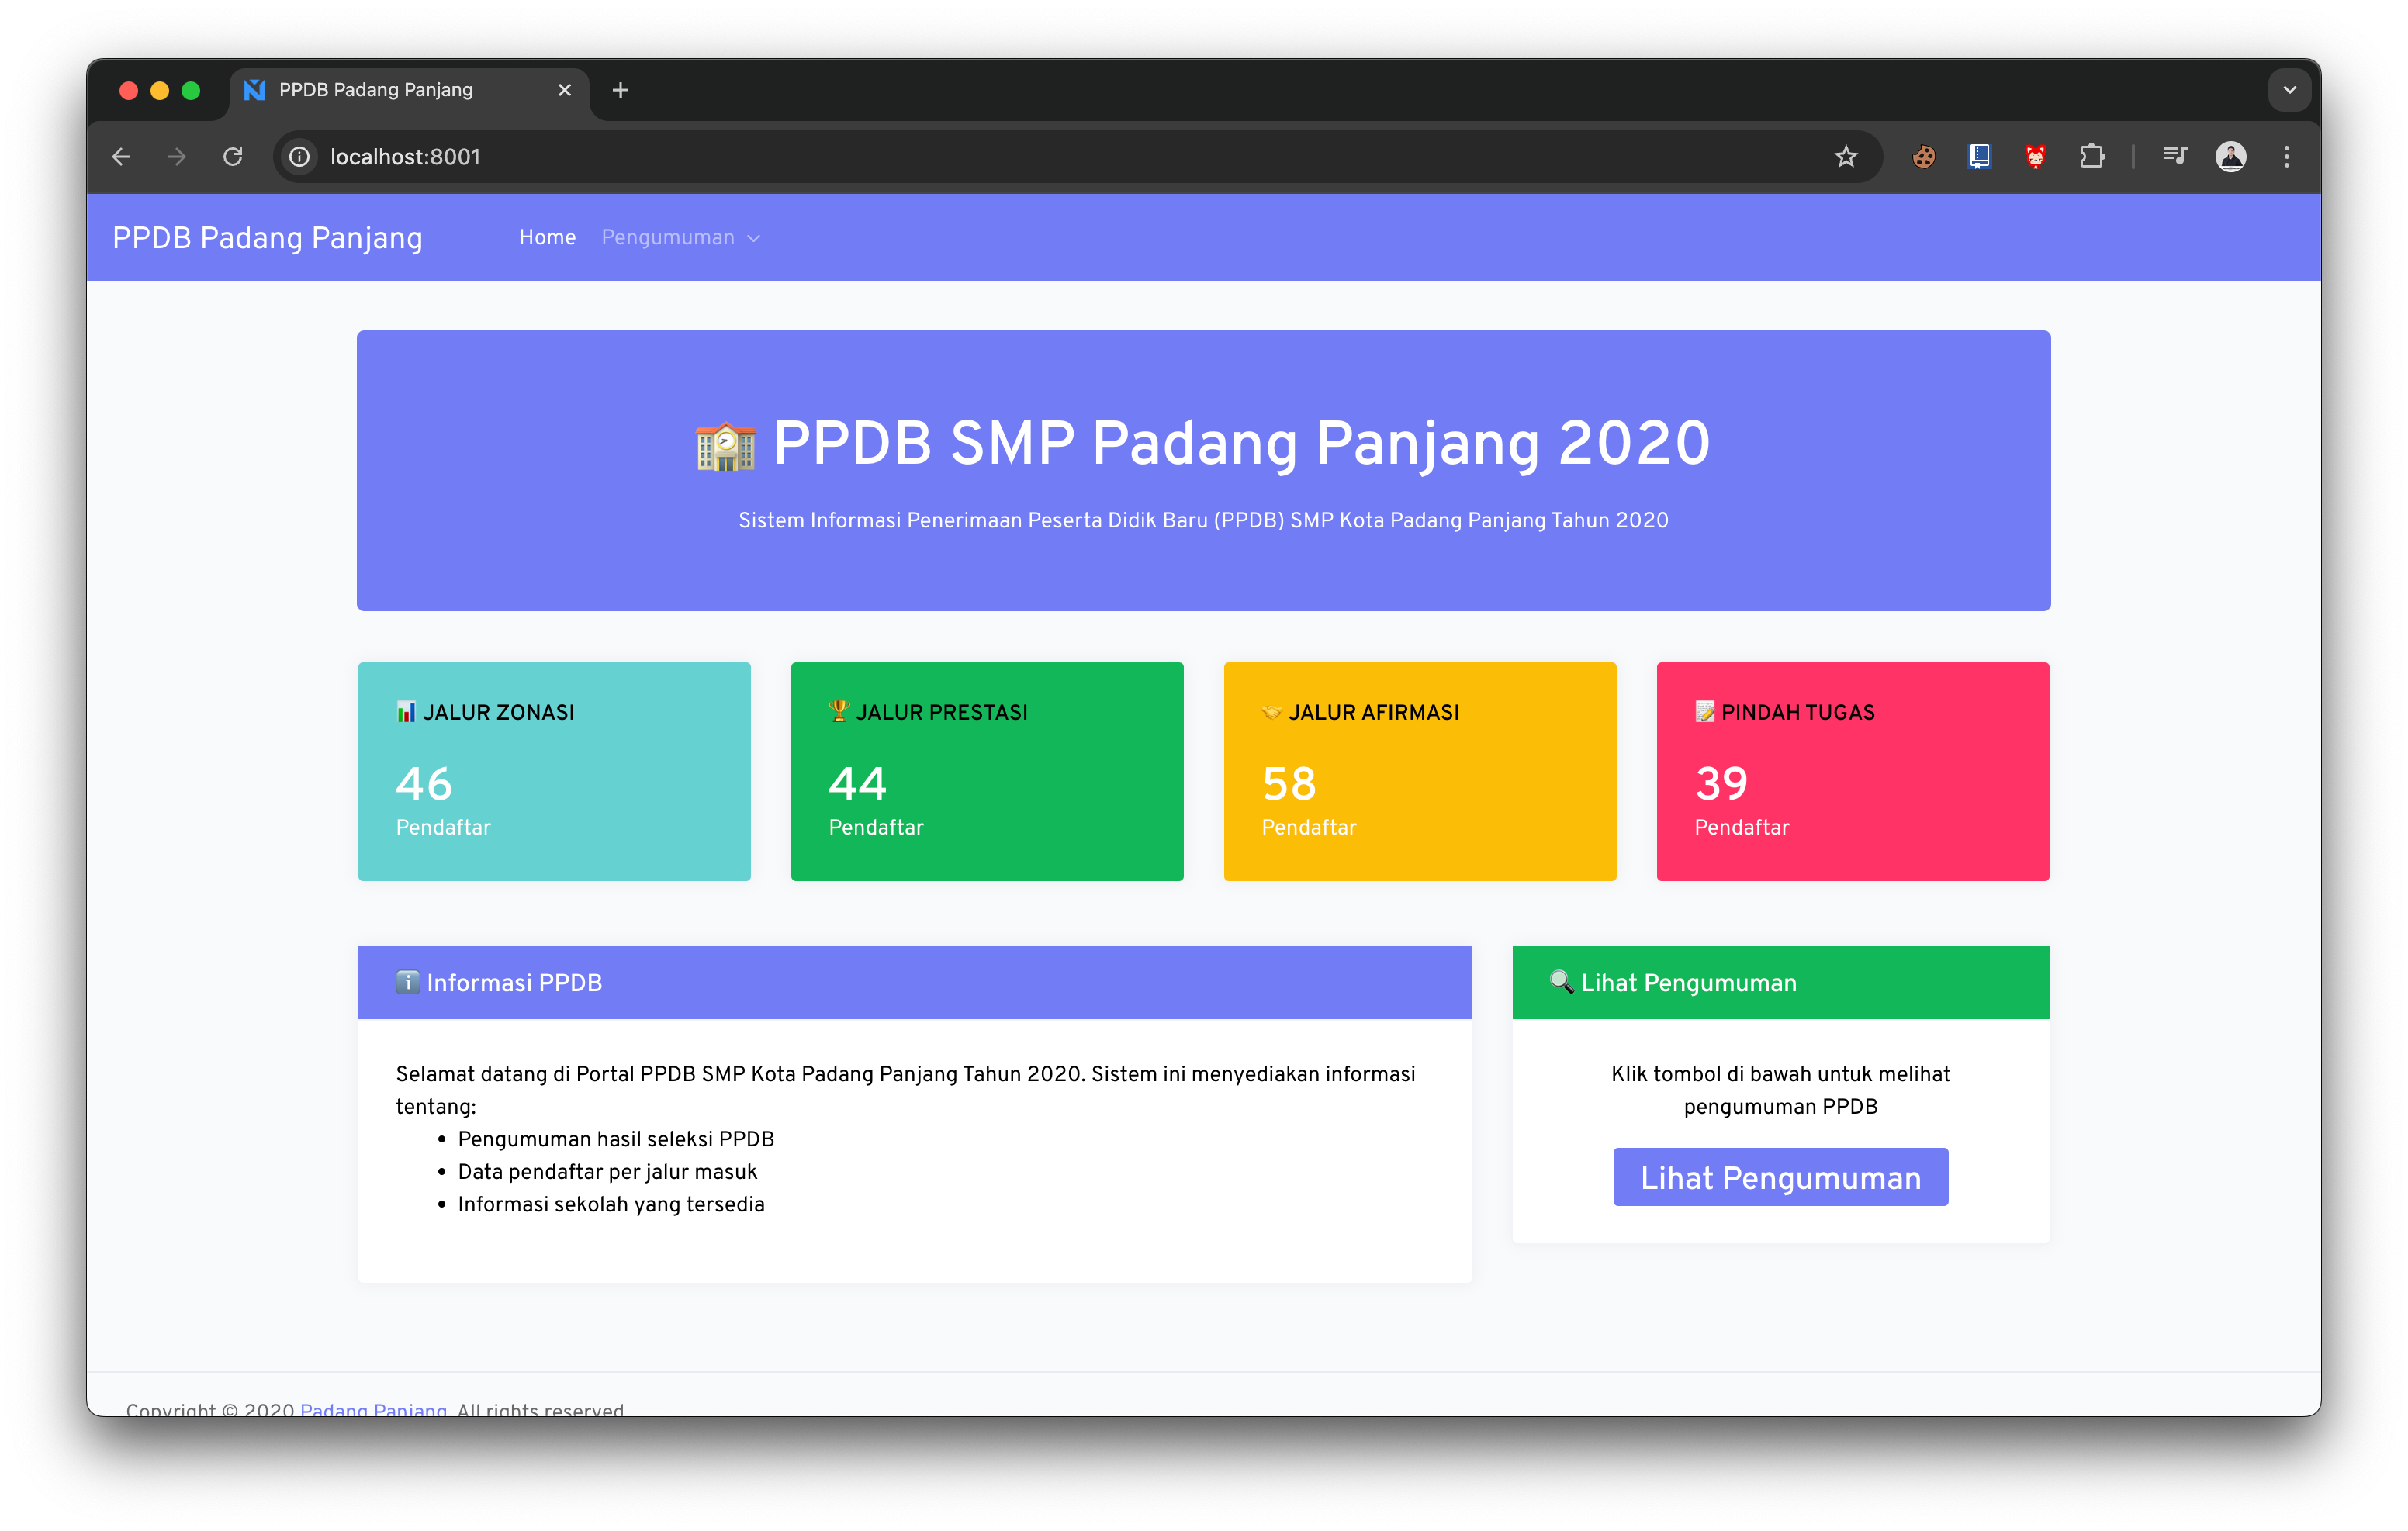This screenshot has height=1531, width=2408.
Task: Click the handshake icon on Jalur Afirmasi card
Action: [x=1271, y=711]
